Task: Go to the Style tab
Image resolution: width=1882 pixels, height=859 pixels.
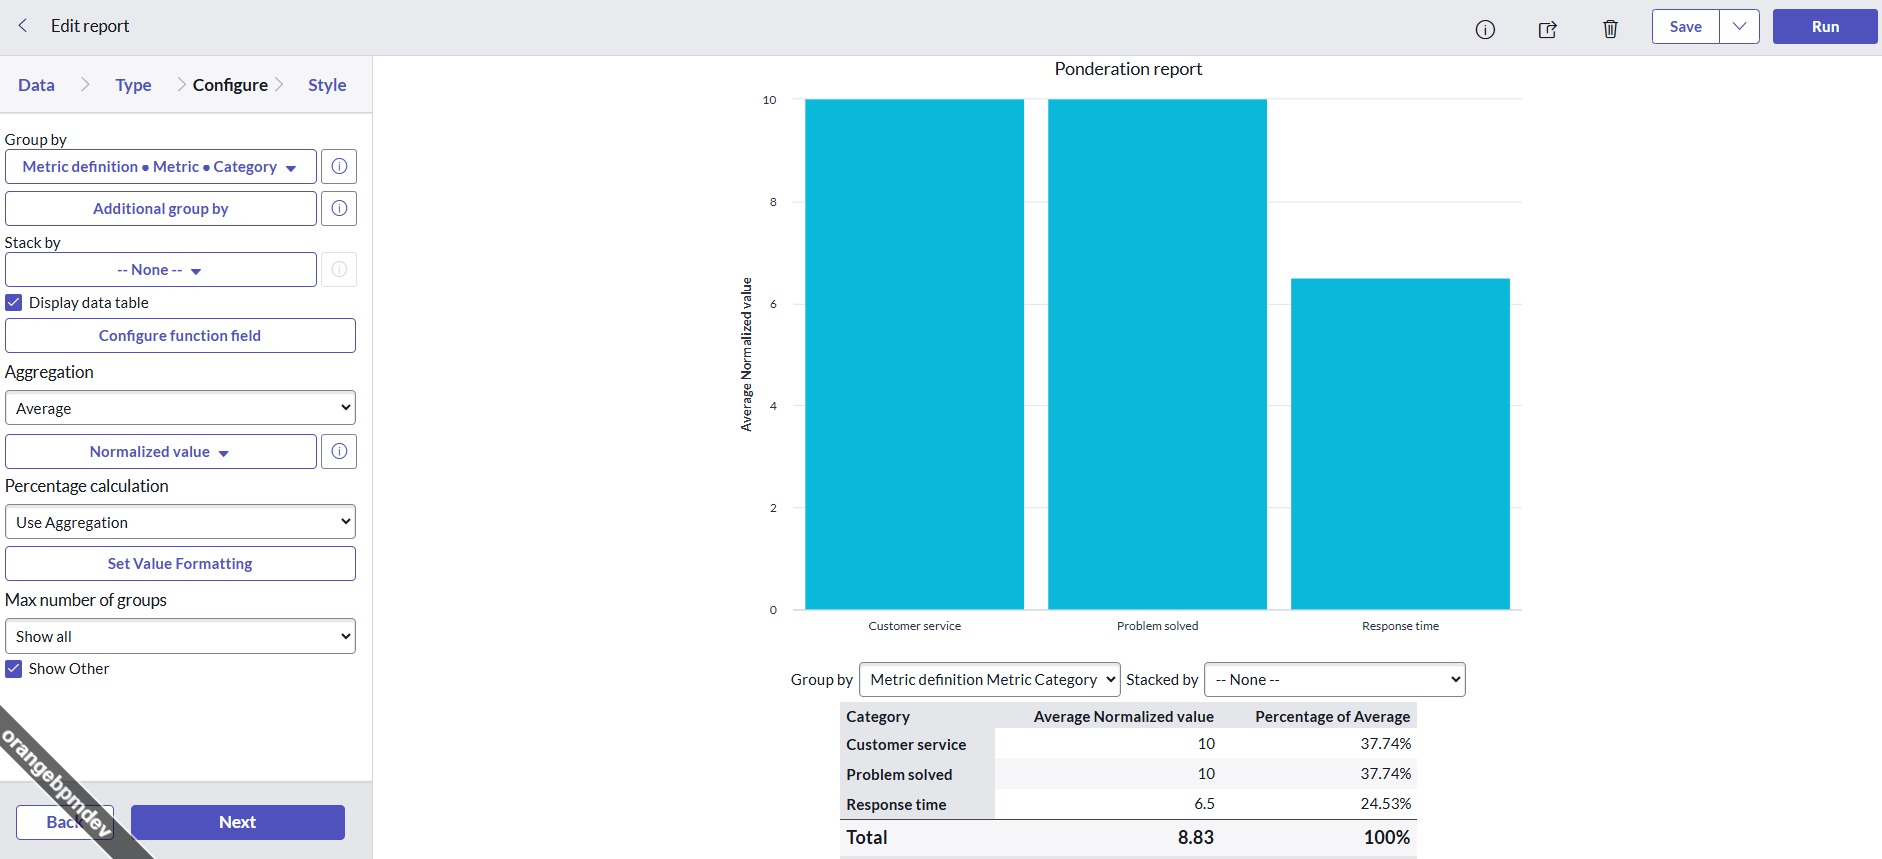Action: click(x=327, y=85)
